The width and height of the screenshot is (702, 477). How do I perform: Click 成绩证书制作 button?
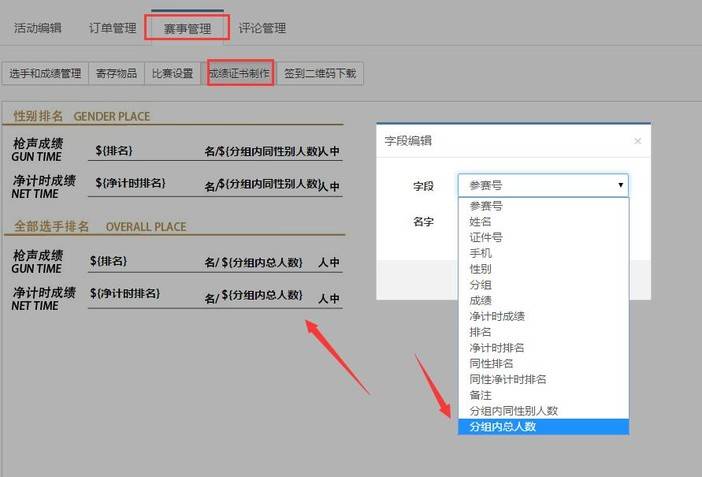pyautogui.click(x=238, y=74)
